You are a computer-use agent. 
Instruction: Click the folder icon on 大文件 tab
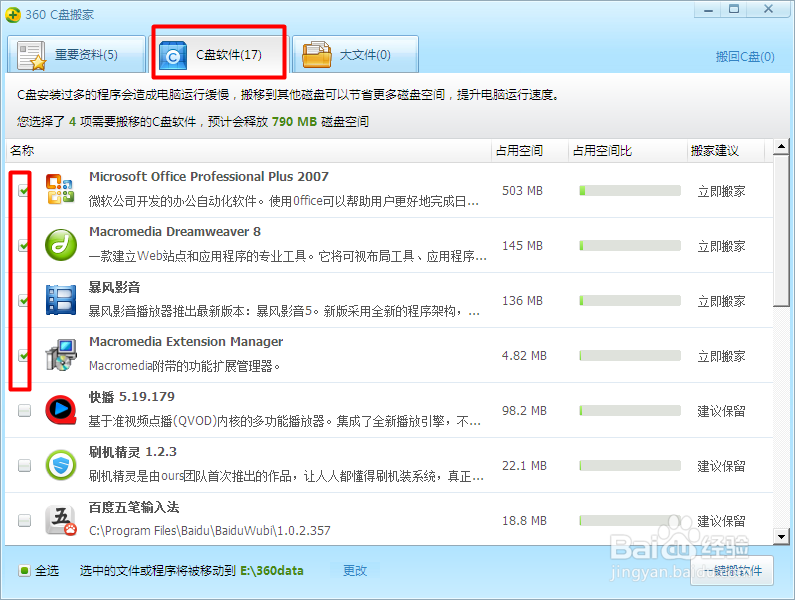317,55
